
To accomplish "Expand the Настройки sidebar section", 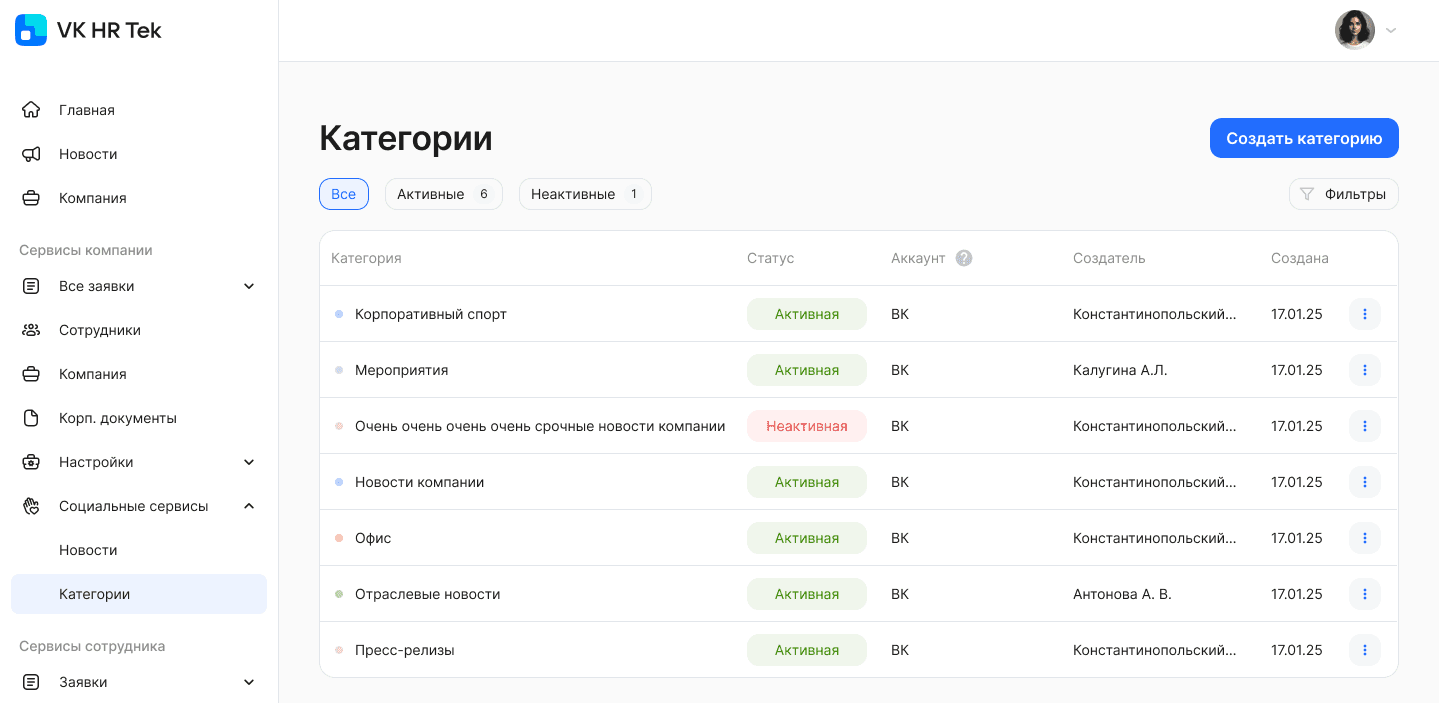I will [x=249, y=462].
